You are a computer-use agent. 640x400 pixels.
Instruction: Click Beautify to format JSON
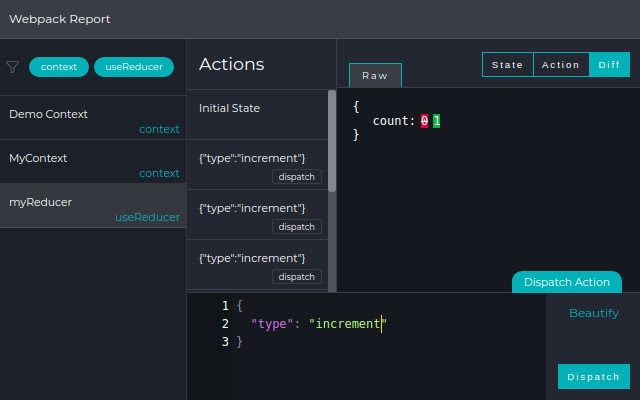593,313
